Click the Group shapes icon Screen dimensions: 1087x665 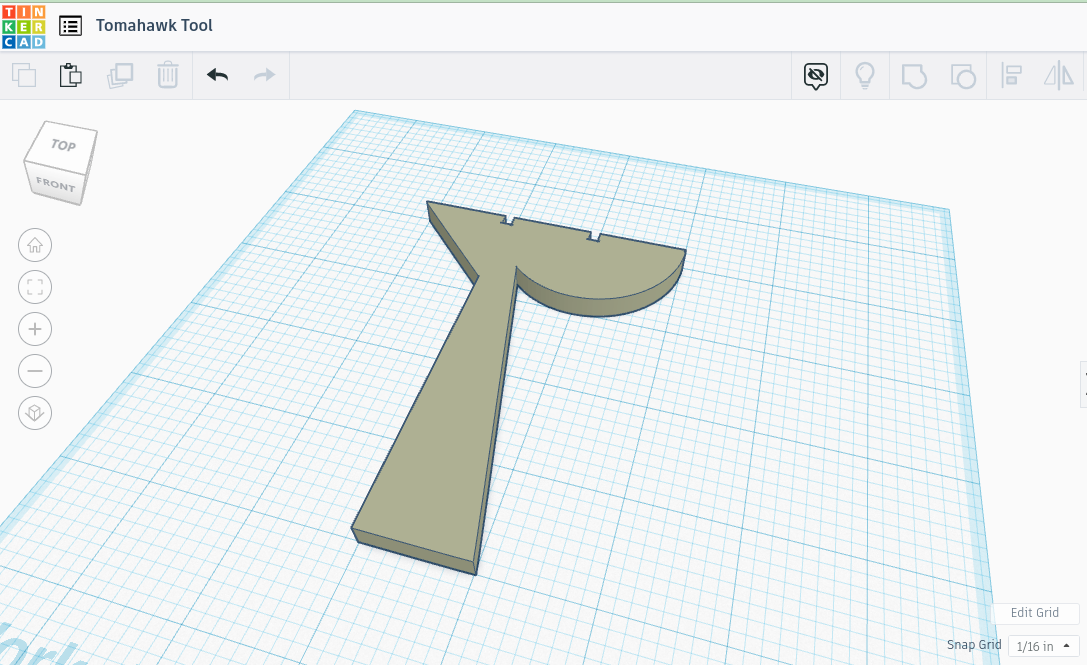(x=914, y=75)
